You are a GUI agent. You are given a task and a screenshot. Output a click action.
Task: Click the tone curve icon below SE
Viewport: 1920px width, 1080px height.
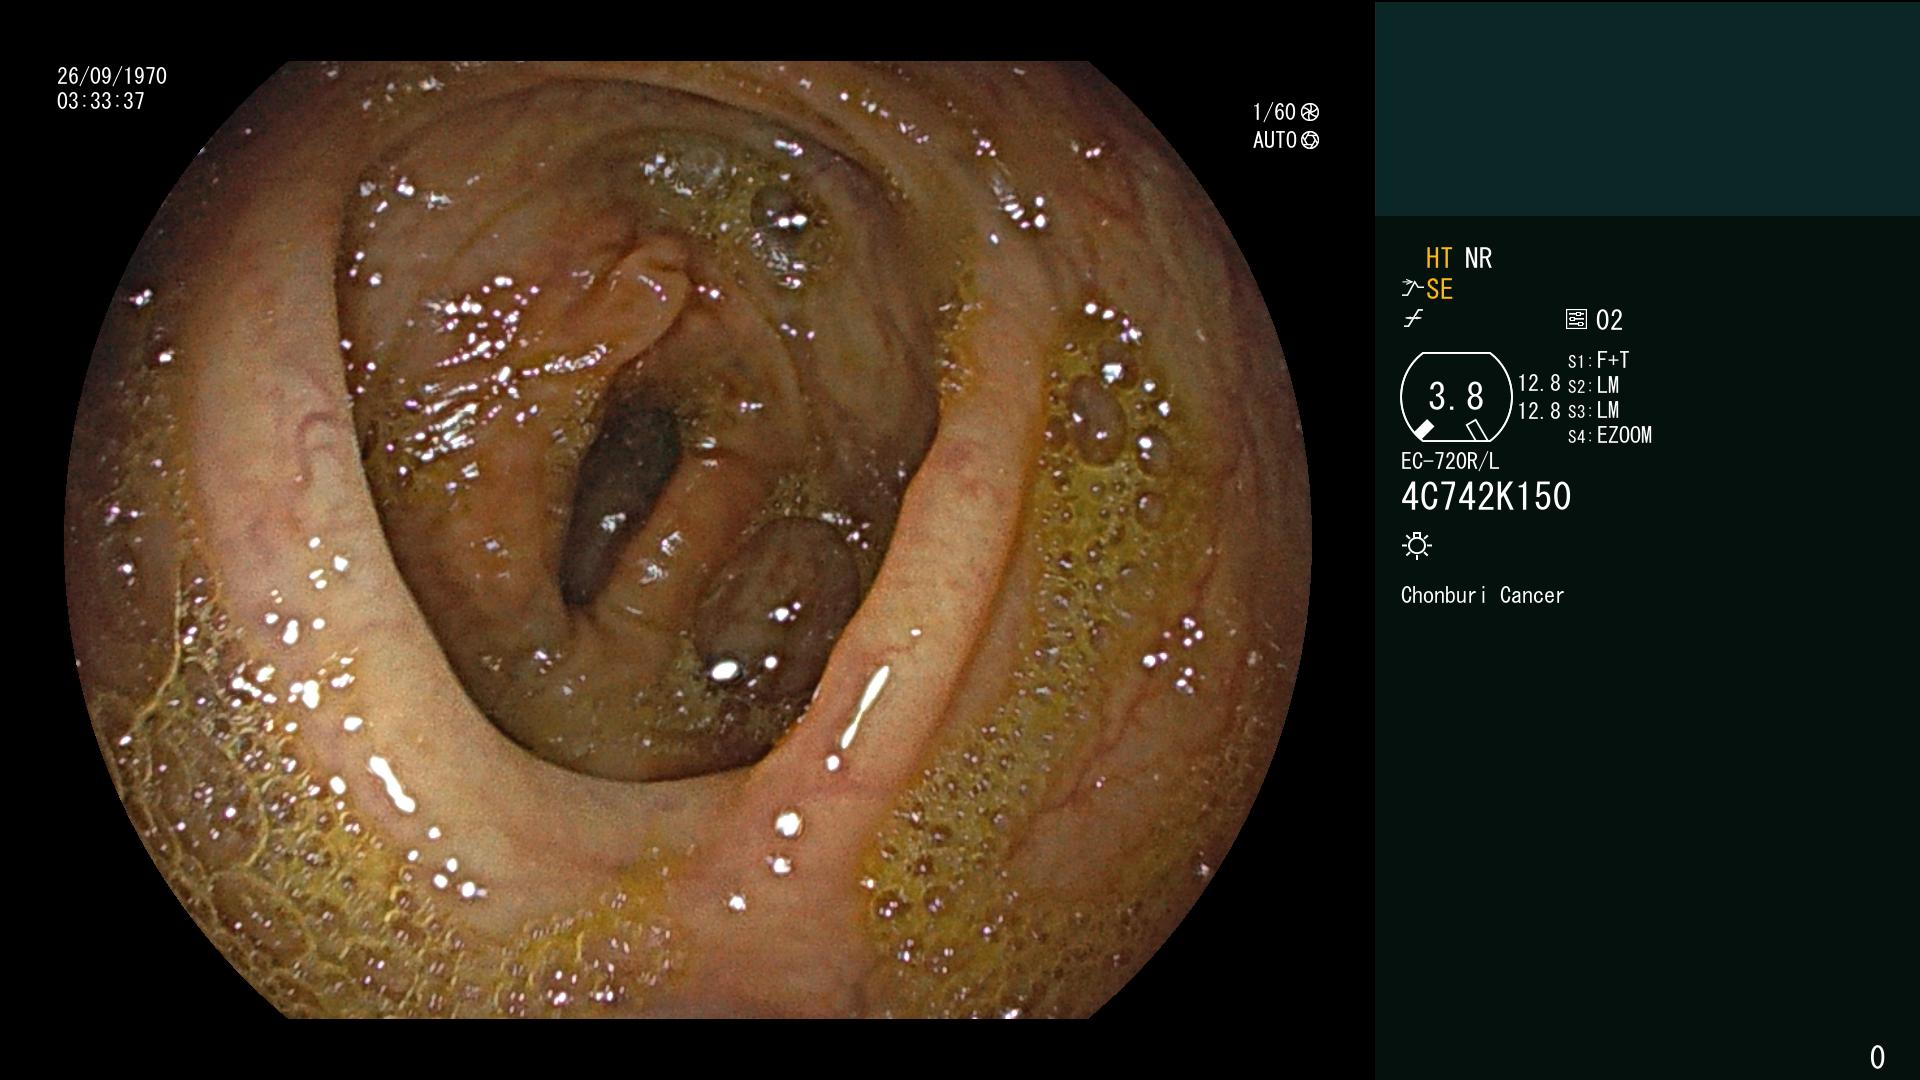coord(1413,319)
